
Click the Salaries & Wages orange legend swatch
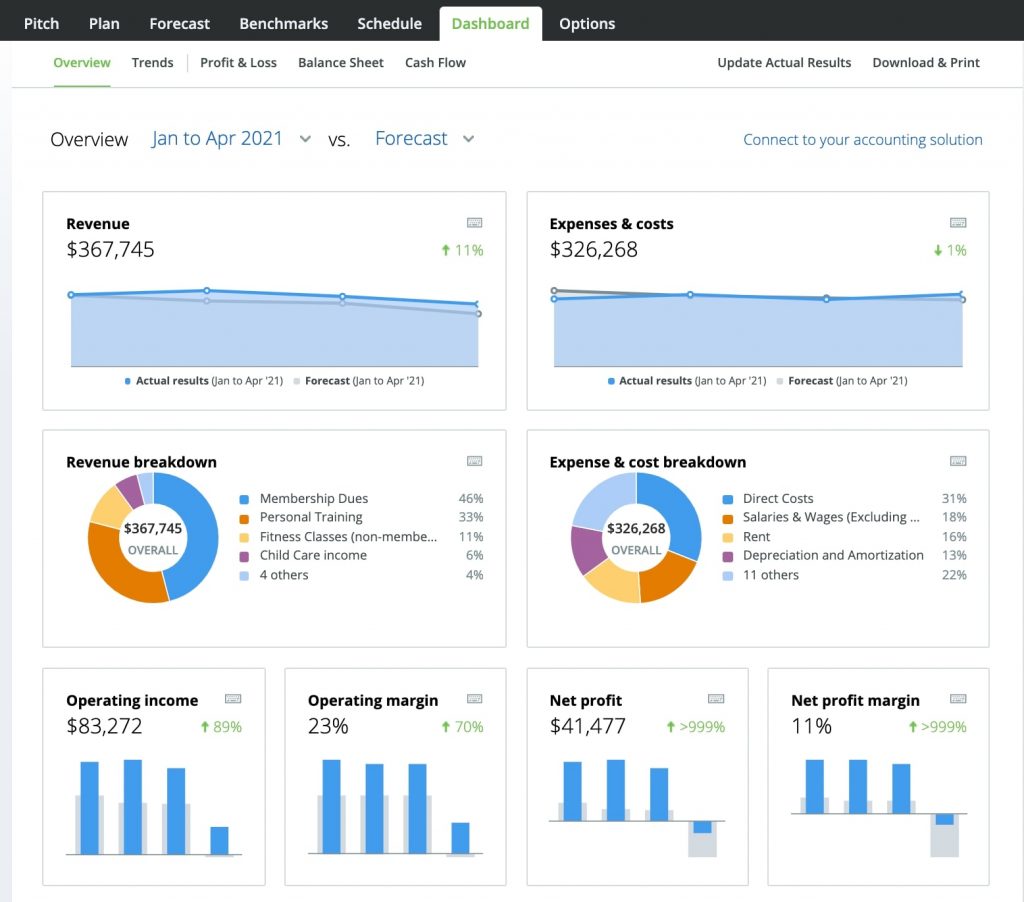click(728, 519)
